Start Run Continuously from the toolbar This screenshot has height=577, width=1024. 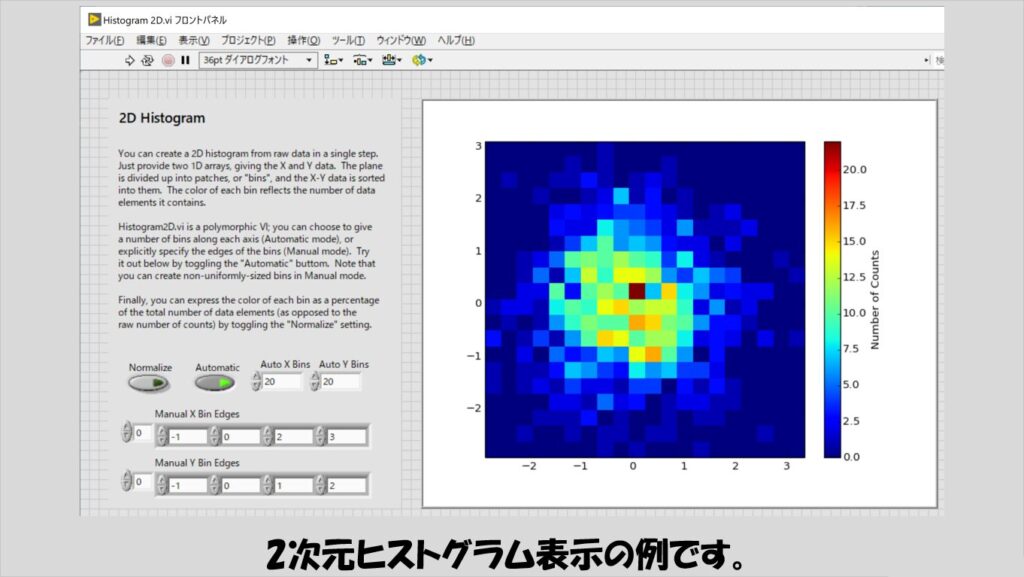147,60
